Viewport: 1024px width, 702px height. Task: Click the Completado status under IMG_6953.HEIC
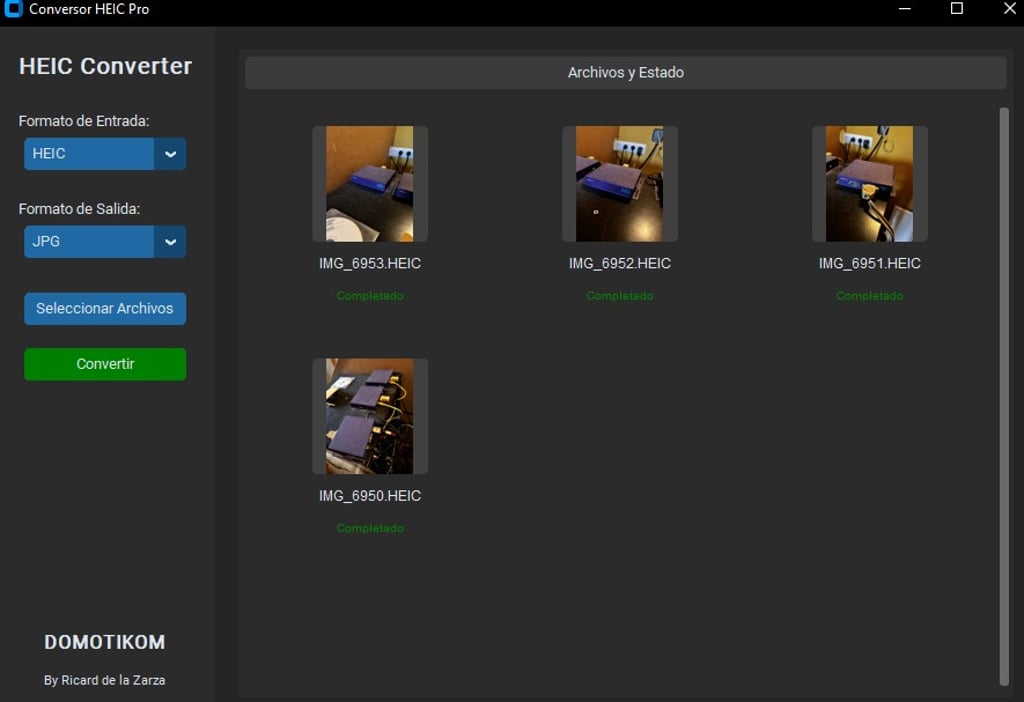(370, 295)
